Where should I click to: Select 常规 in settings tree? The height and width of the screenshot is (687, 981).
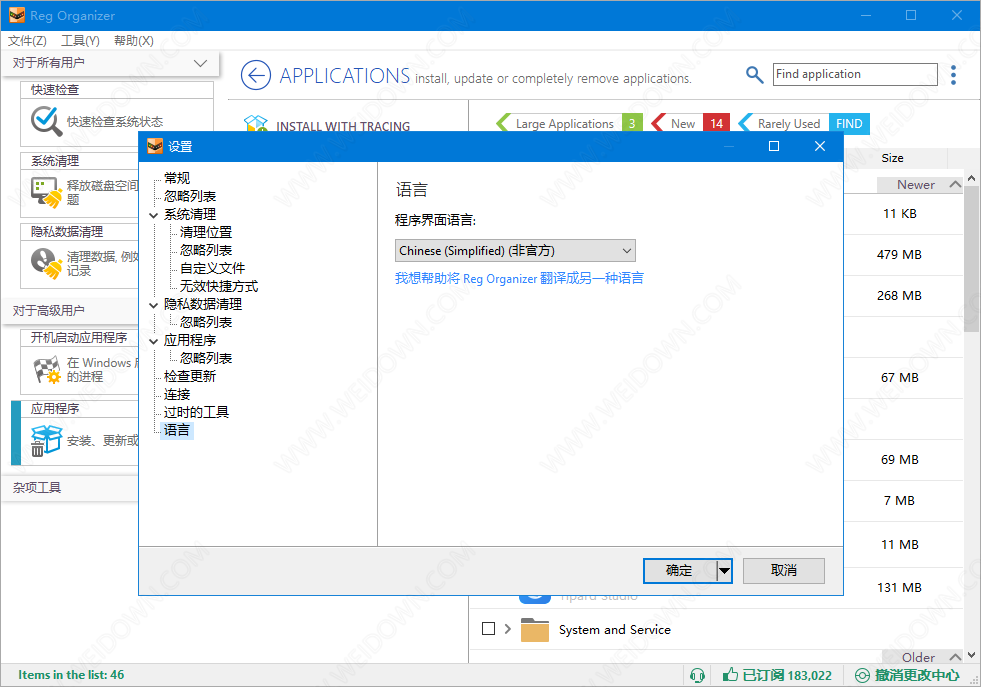(x=177, y=178)
